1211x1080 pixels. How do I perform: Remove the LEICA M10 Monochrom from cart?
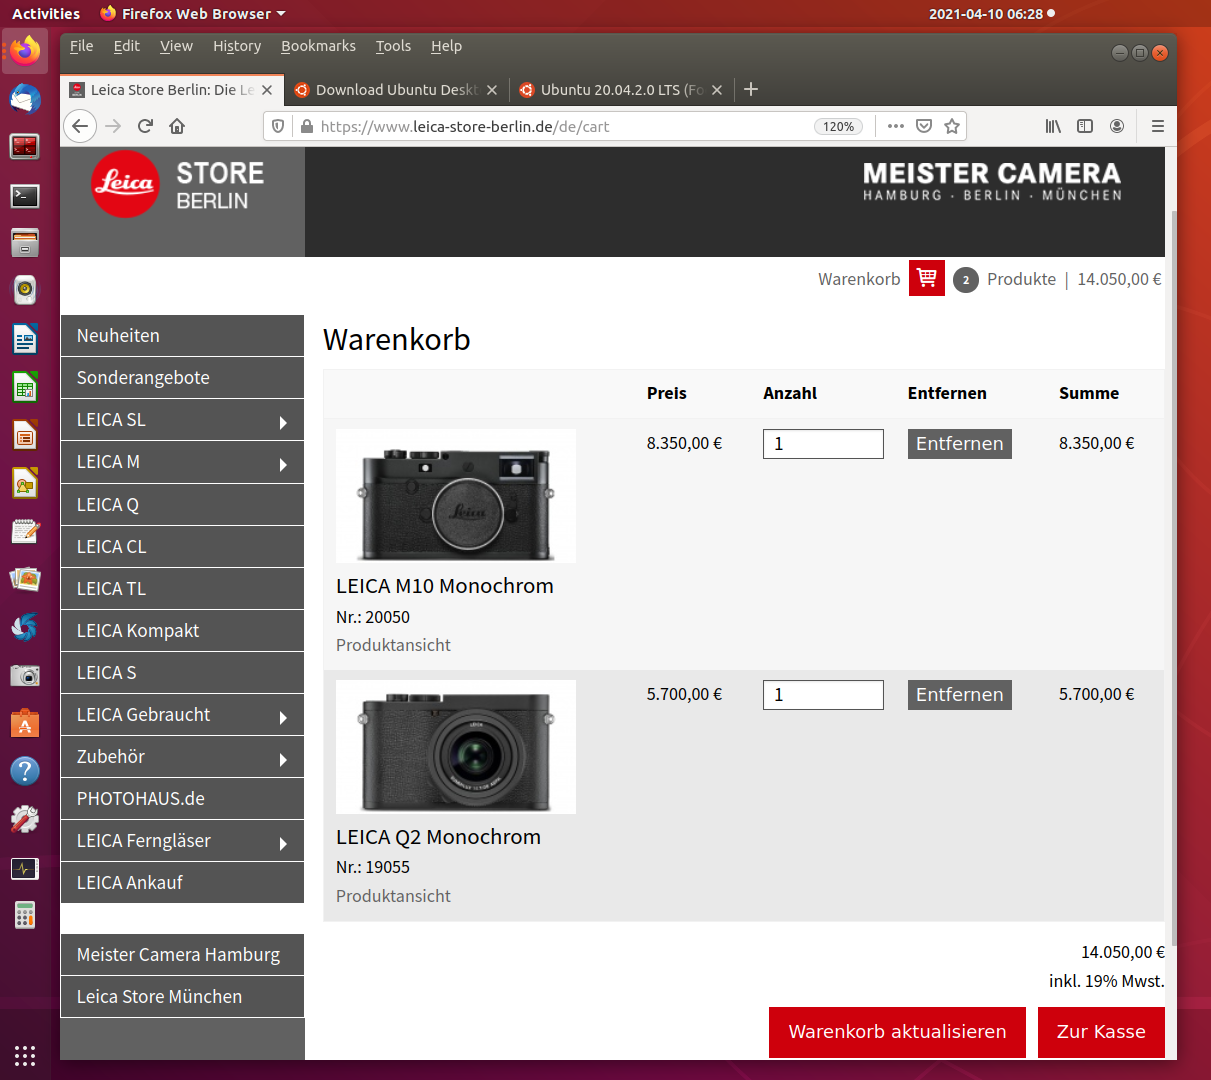pyautogui.click(x=959, y=444)
